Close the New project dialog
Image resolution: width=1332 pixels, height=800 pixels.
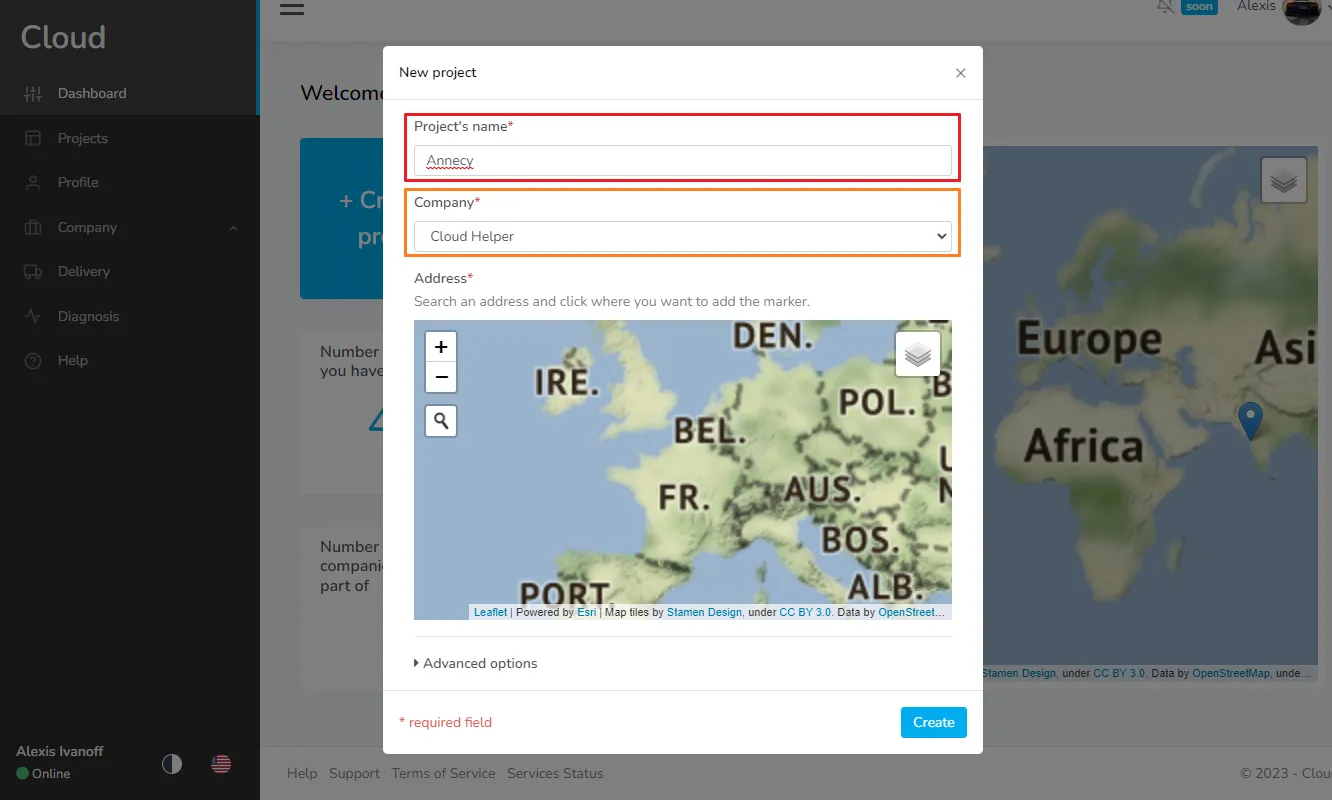[960, 73]
